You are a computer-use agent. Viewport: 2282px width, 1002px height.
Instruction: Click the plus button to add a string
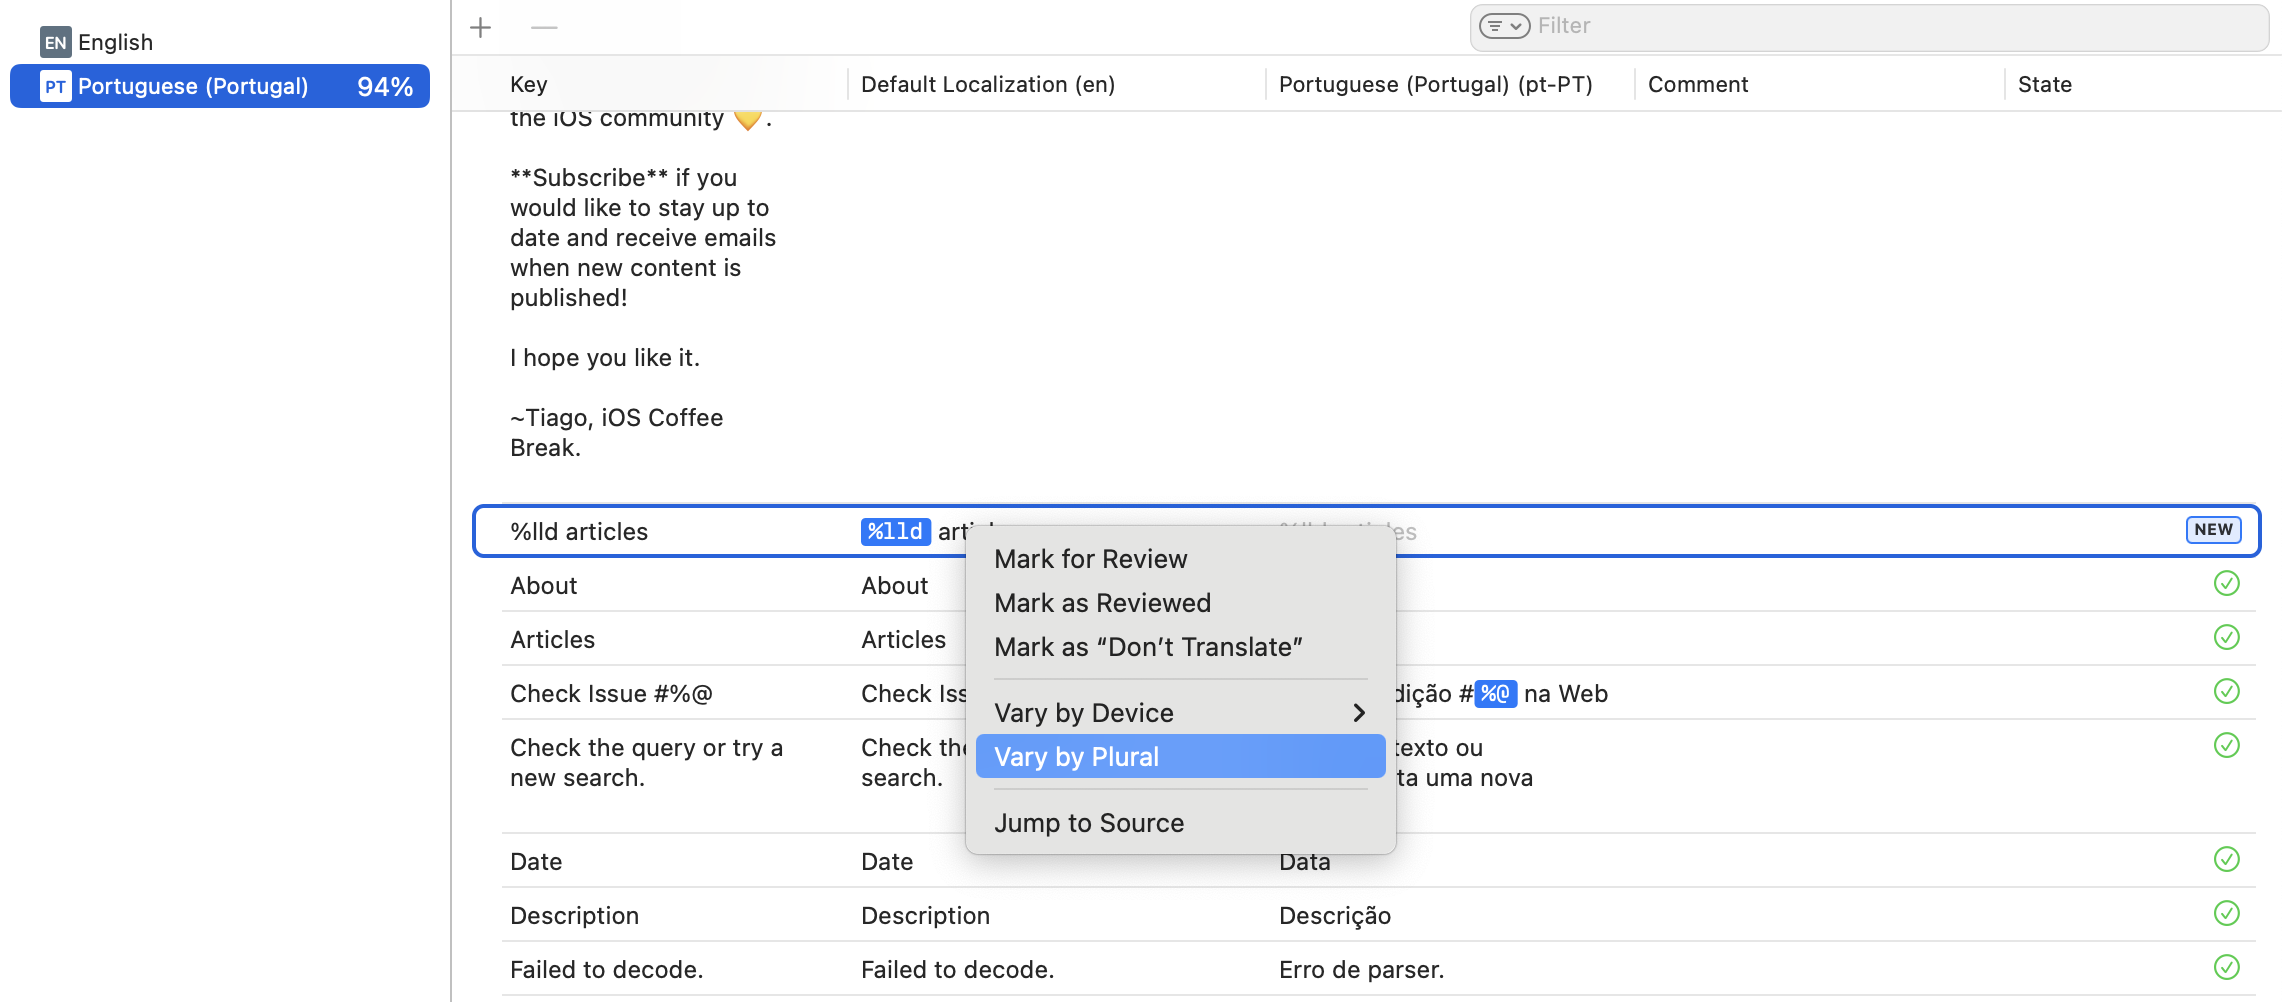481,27
